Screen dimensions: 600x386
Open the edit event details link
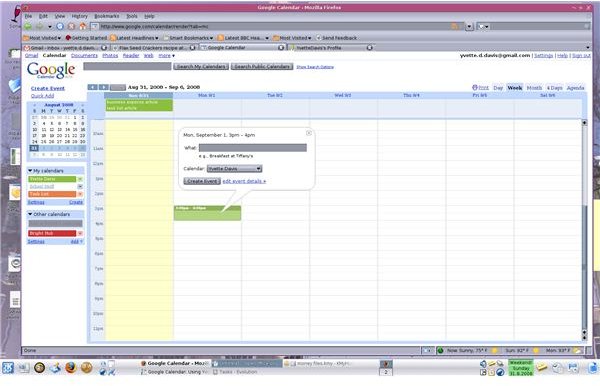244,181
